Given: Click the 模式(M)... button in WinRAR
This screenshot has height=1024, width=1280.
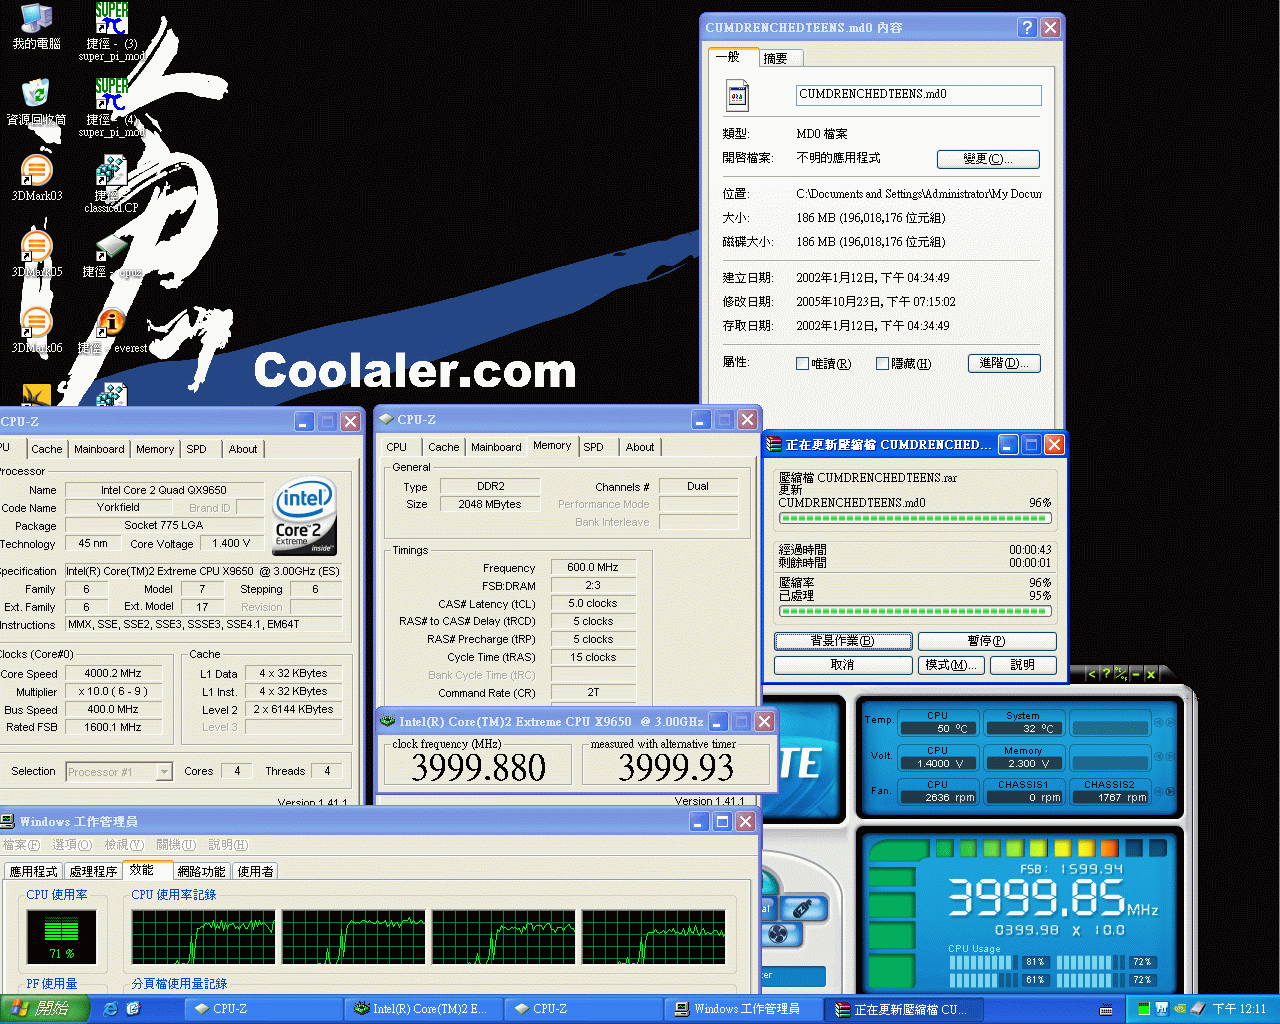Looking at the screenshot, I should 951,665.
